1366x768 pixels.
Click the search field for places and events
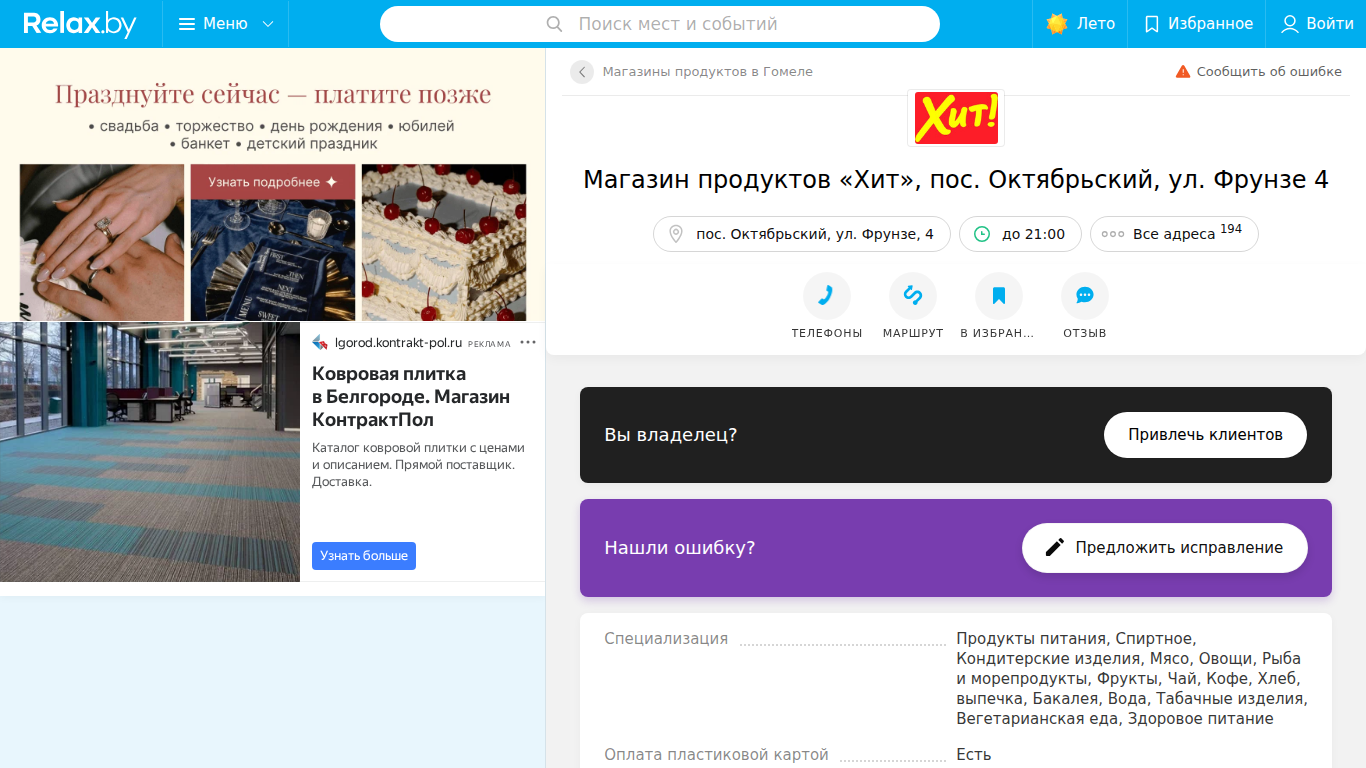click(x=660, y=24)
